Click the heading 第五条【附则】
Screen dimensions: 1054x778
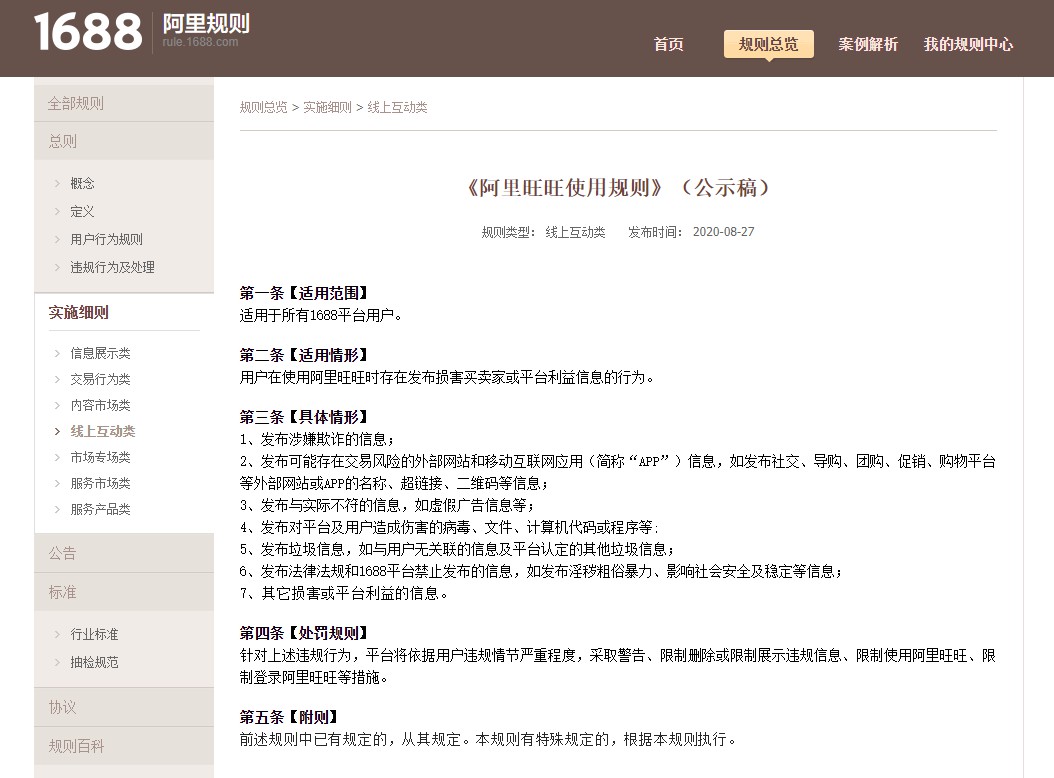(290, 717)
